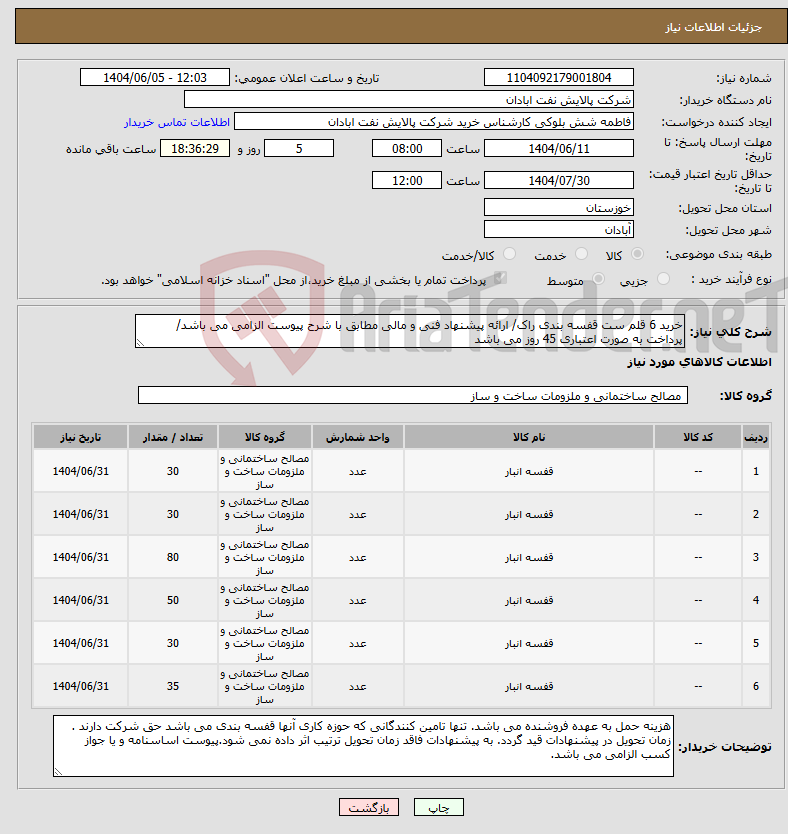
Task: Click the goods group field مصالح ساختمانی
Action: [413, 395]
